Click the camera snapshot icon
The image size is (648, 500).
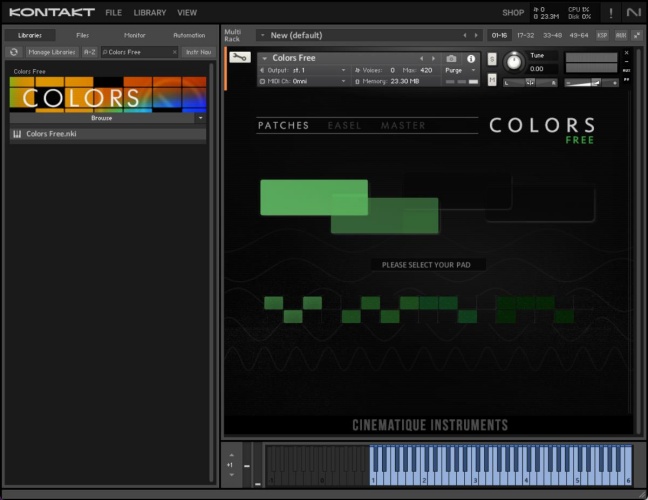coord(451,59)
